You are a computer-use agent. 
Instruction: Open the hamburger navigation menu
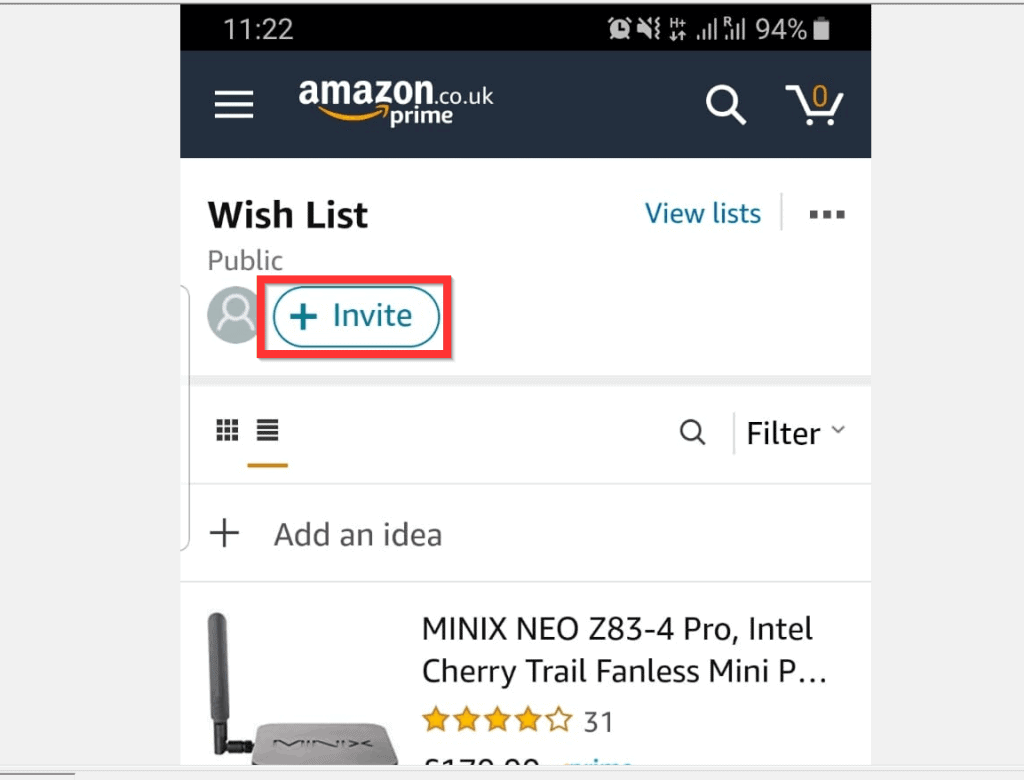(x=234, y=104)
